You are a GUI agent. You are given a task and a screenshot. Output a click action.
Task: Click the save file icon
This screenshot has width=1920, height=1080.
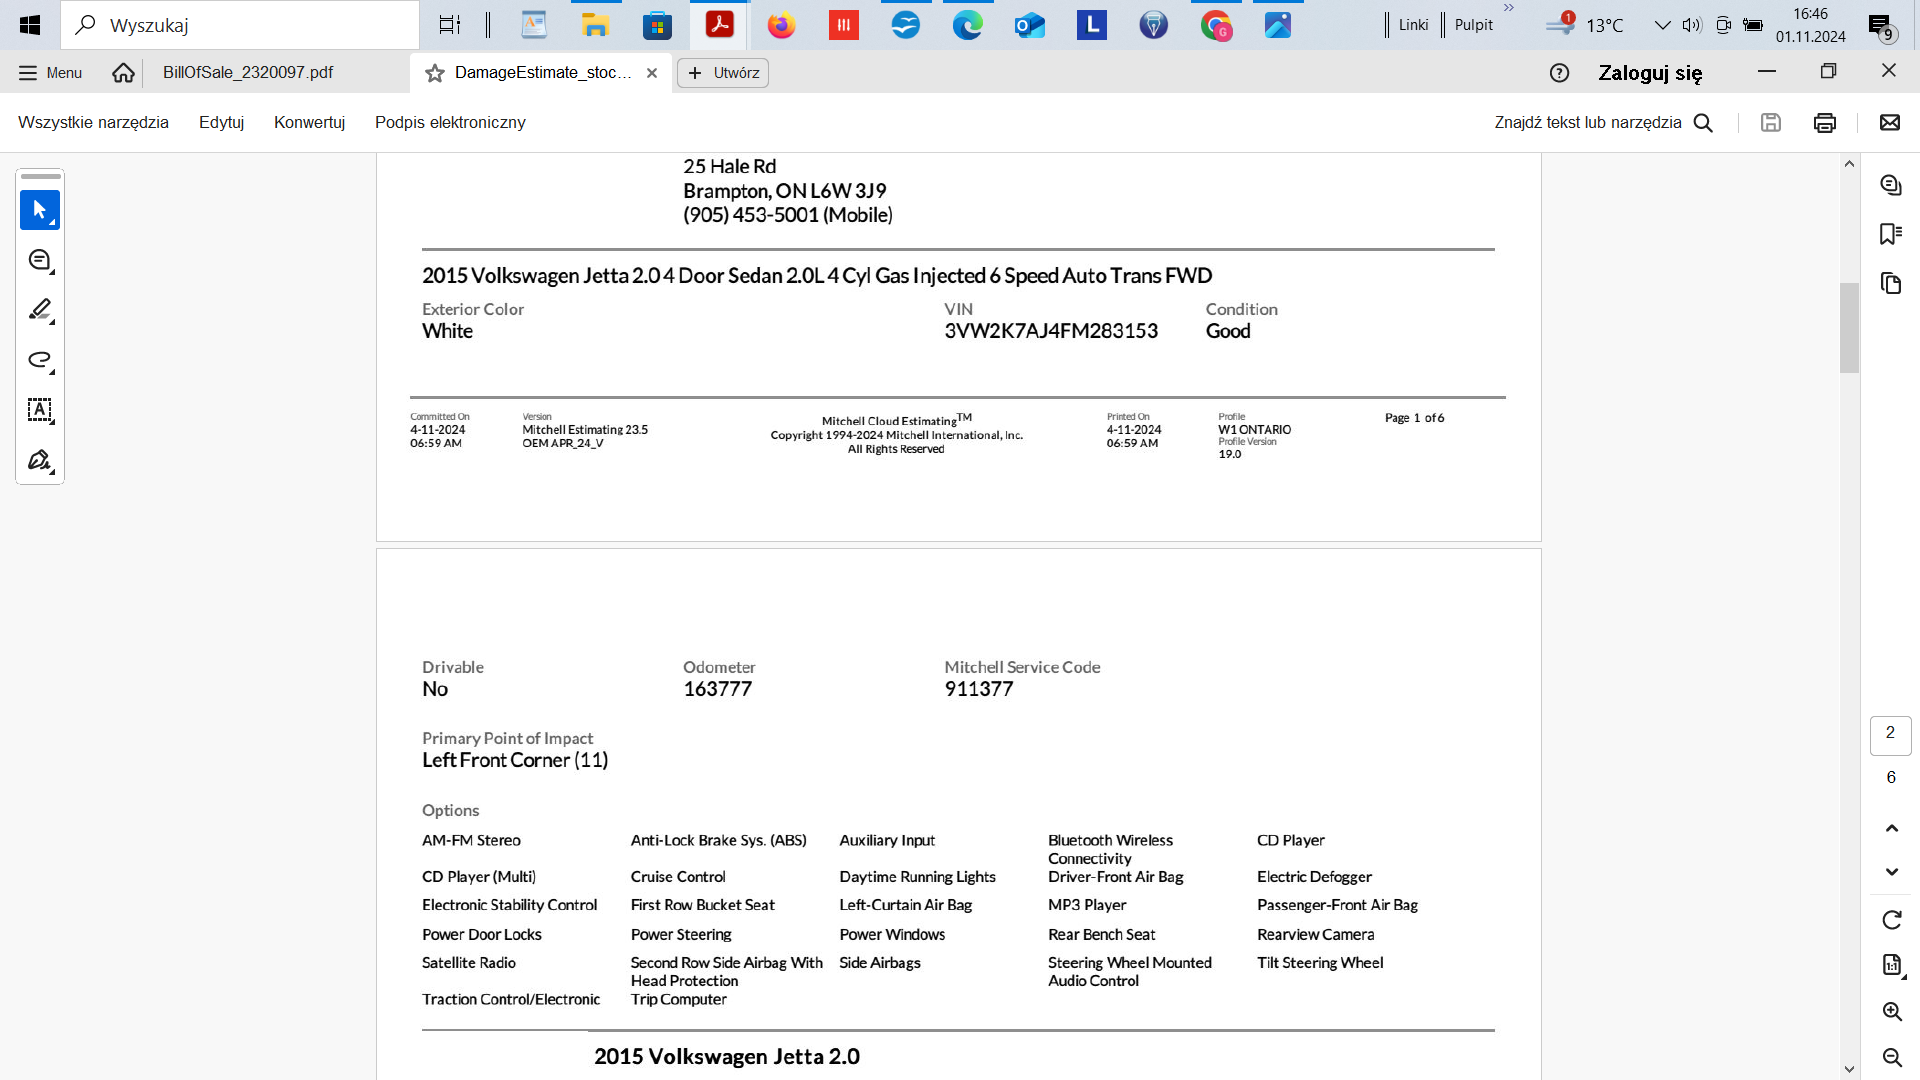coord(1771,122)
